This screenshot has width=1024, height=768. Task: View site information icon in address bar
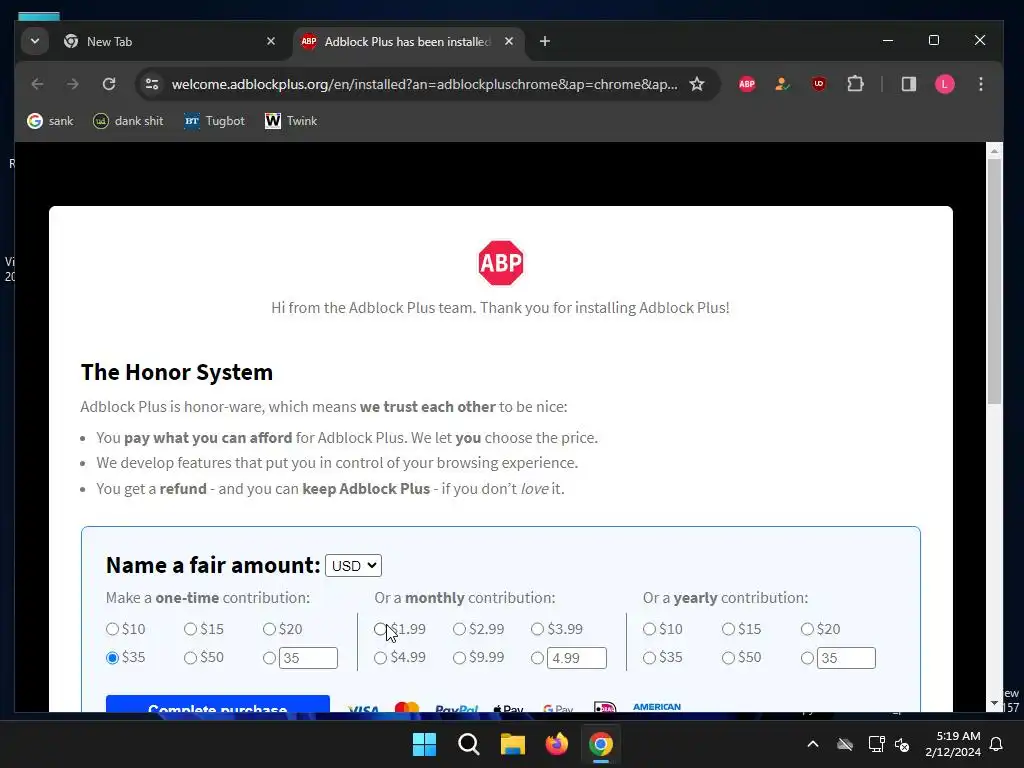(x=152, y=84)
